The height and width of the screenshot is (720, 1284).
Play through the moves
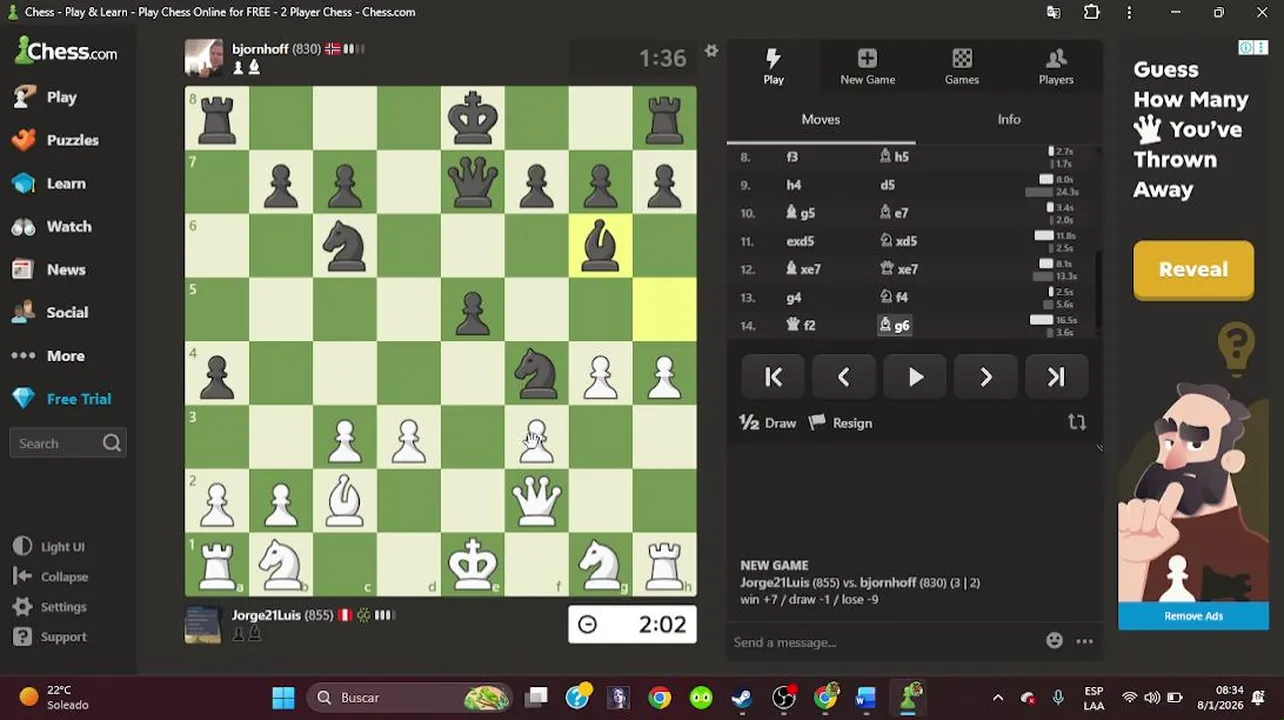point(915,377)
